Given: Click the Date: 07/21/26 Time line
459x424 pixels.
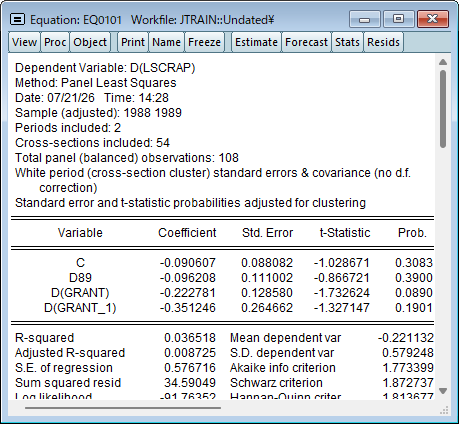Looking at the screenshot, I should (x=92, y=98).
